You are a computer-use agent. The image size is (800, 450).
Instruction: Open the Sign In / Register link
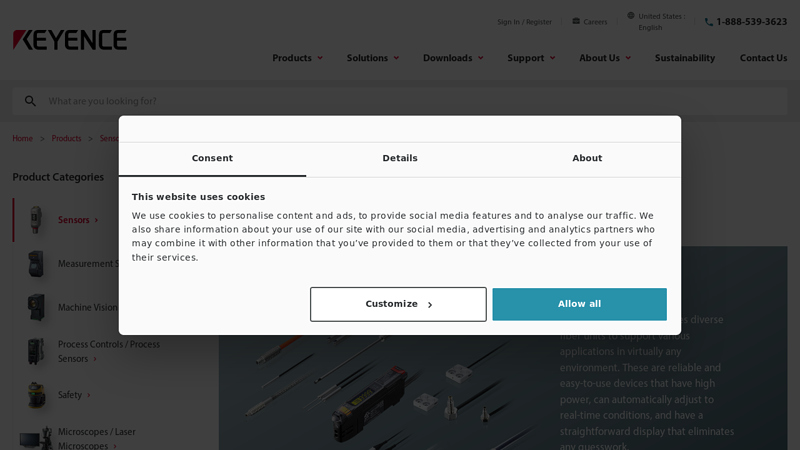click(524, 22)
